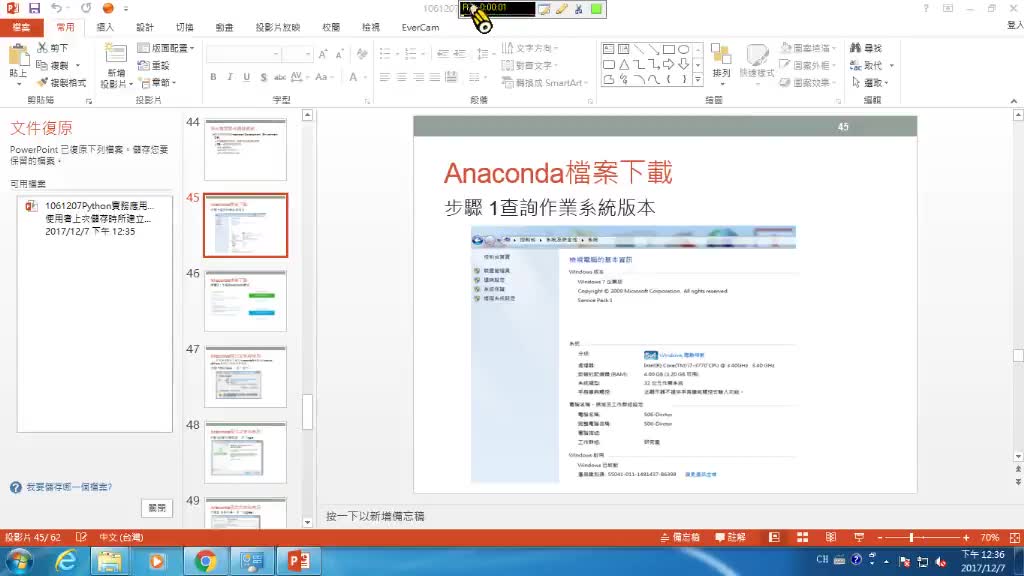Open Internet Explorer from taskbar

65,561
